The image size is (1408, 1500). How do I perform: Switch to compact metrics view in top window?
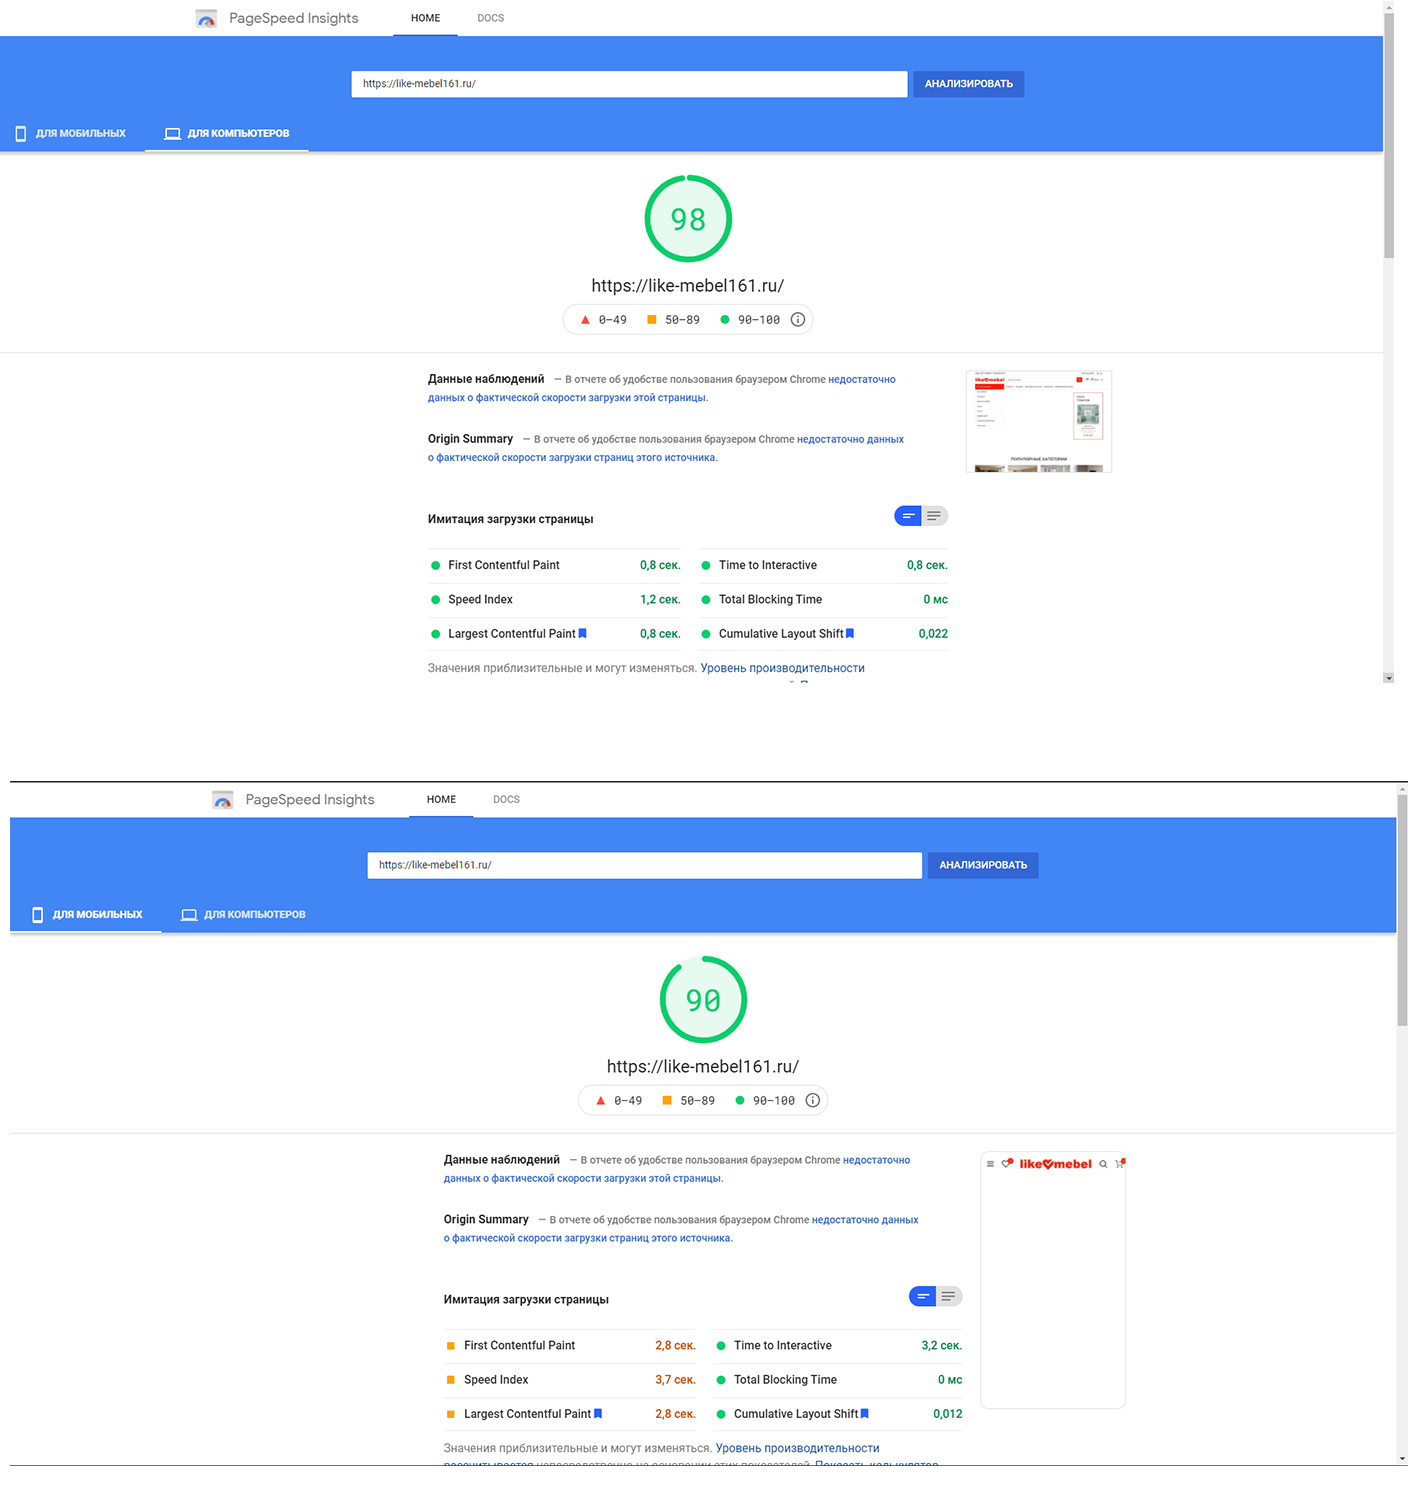click(x=908, y=516)
